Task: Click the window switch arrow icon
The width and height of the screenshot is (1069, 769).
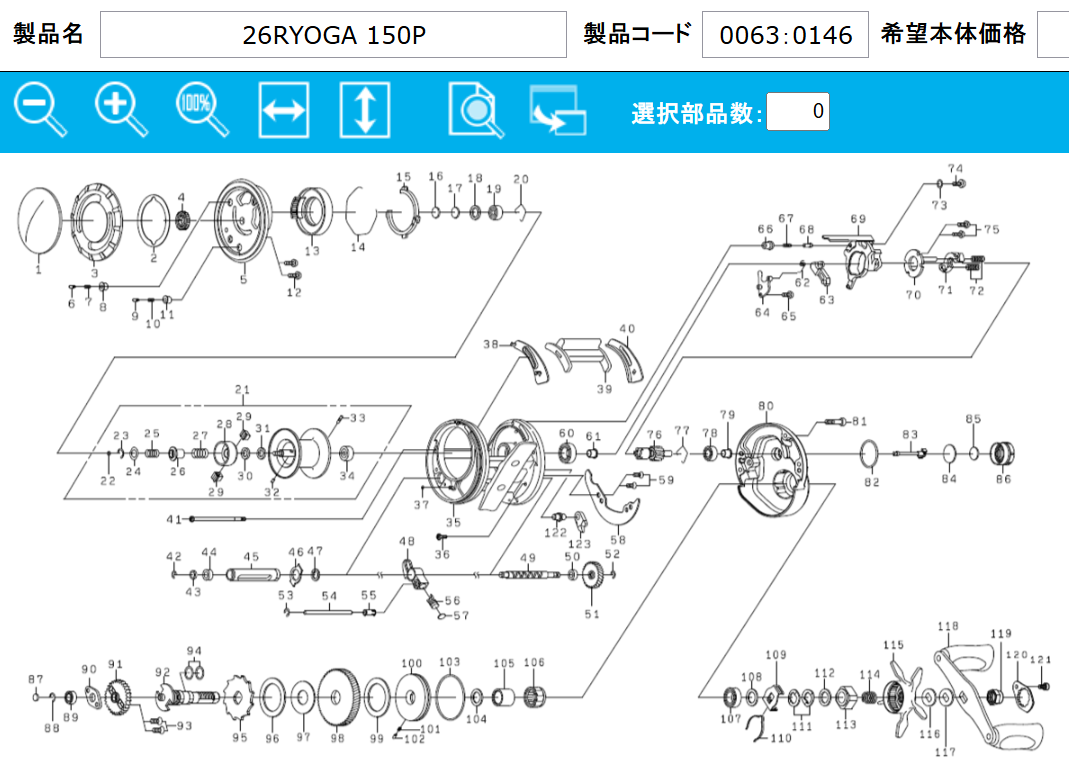Action: pos(557,111)
